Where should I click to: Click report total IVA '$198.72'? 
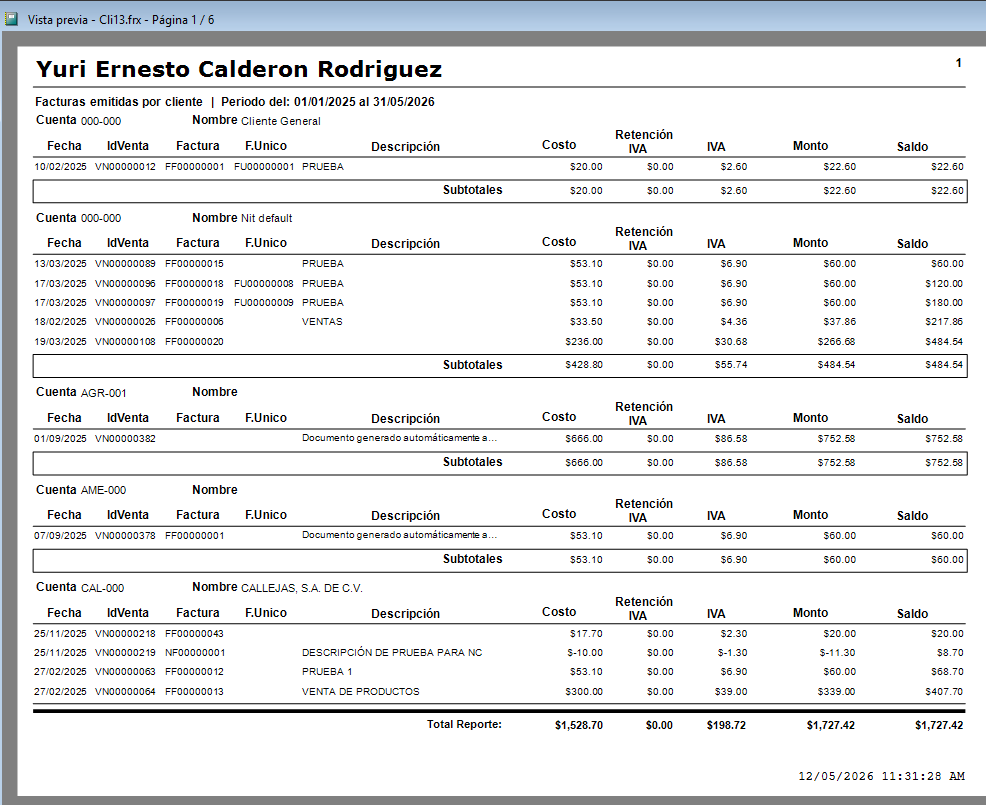(x=726, y=725)
